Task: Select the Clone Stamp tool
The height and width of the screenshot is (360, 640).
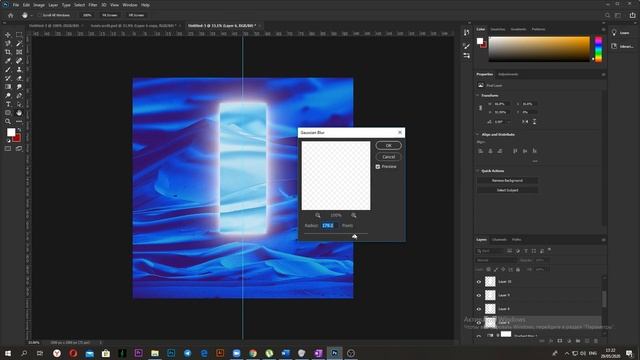Action: point(19,69)
